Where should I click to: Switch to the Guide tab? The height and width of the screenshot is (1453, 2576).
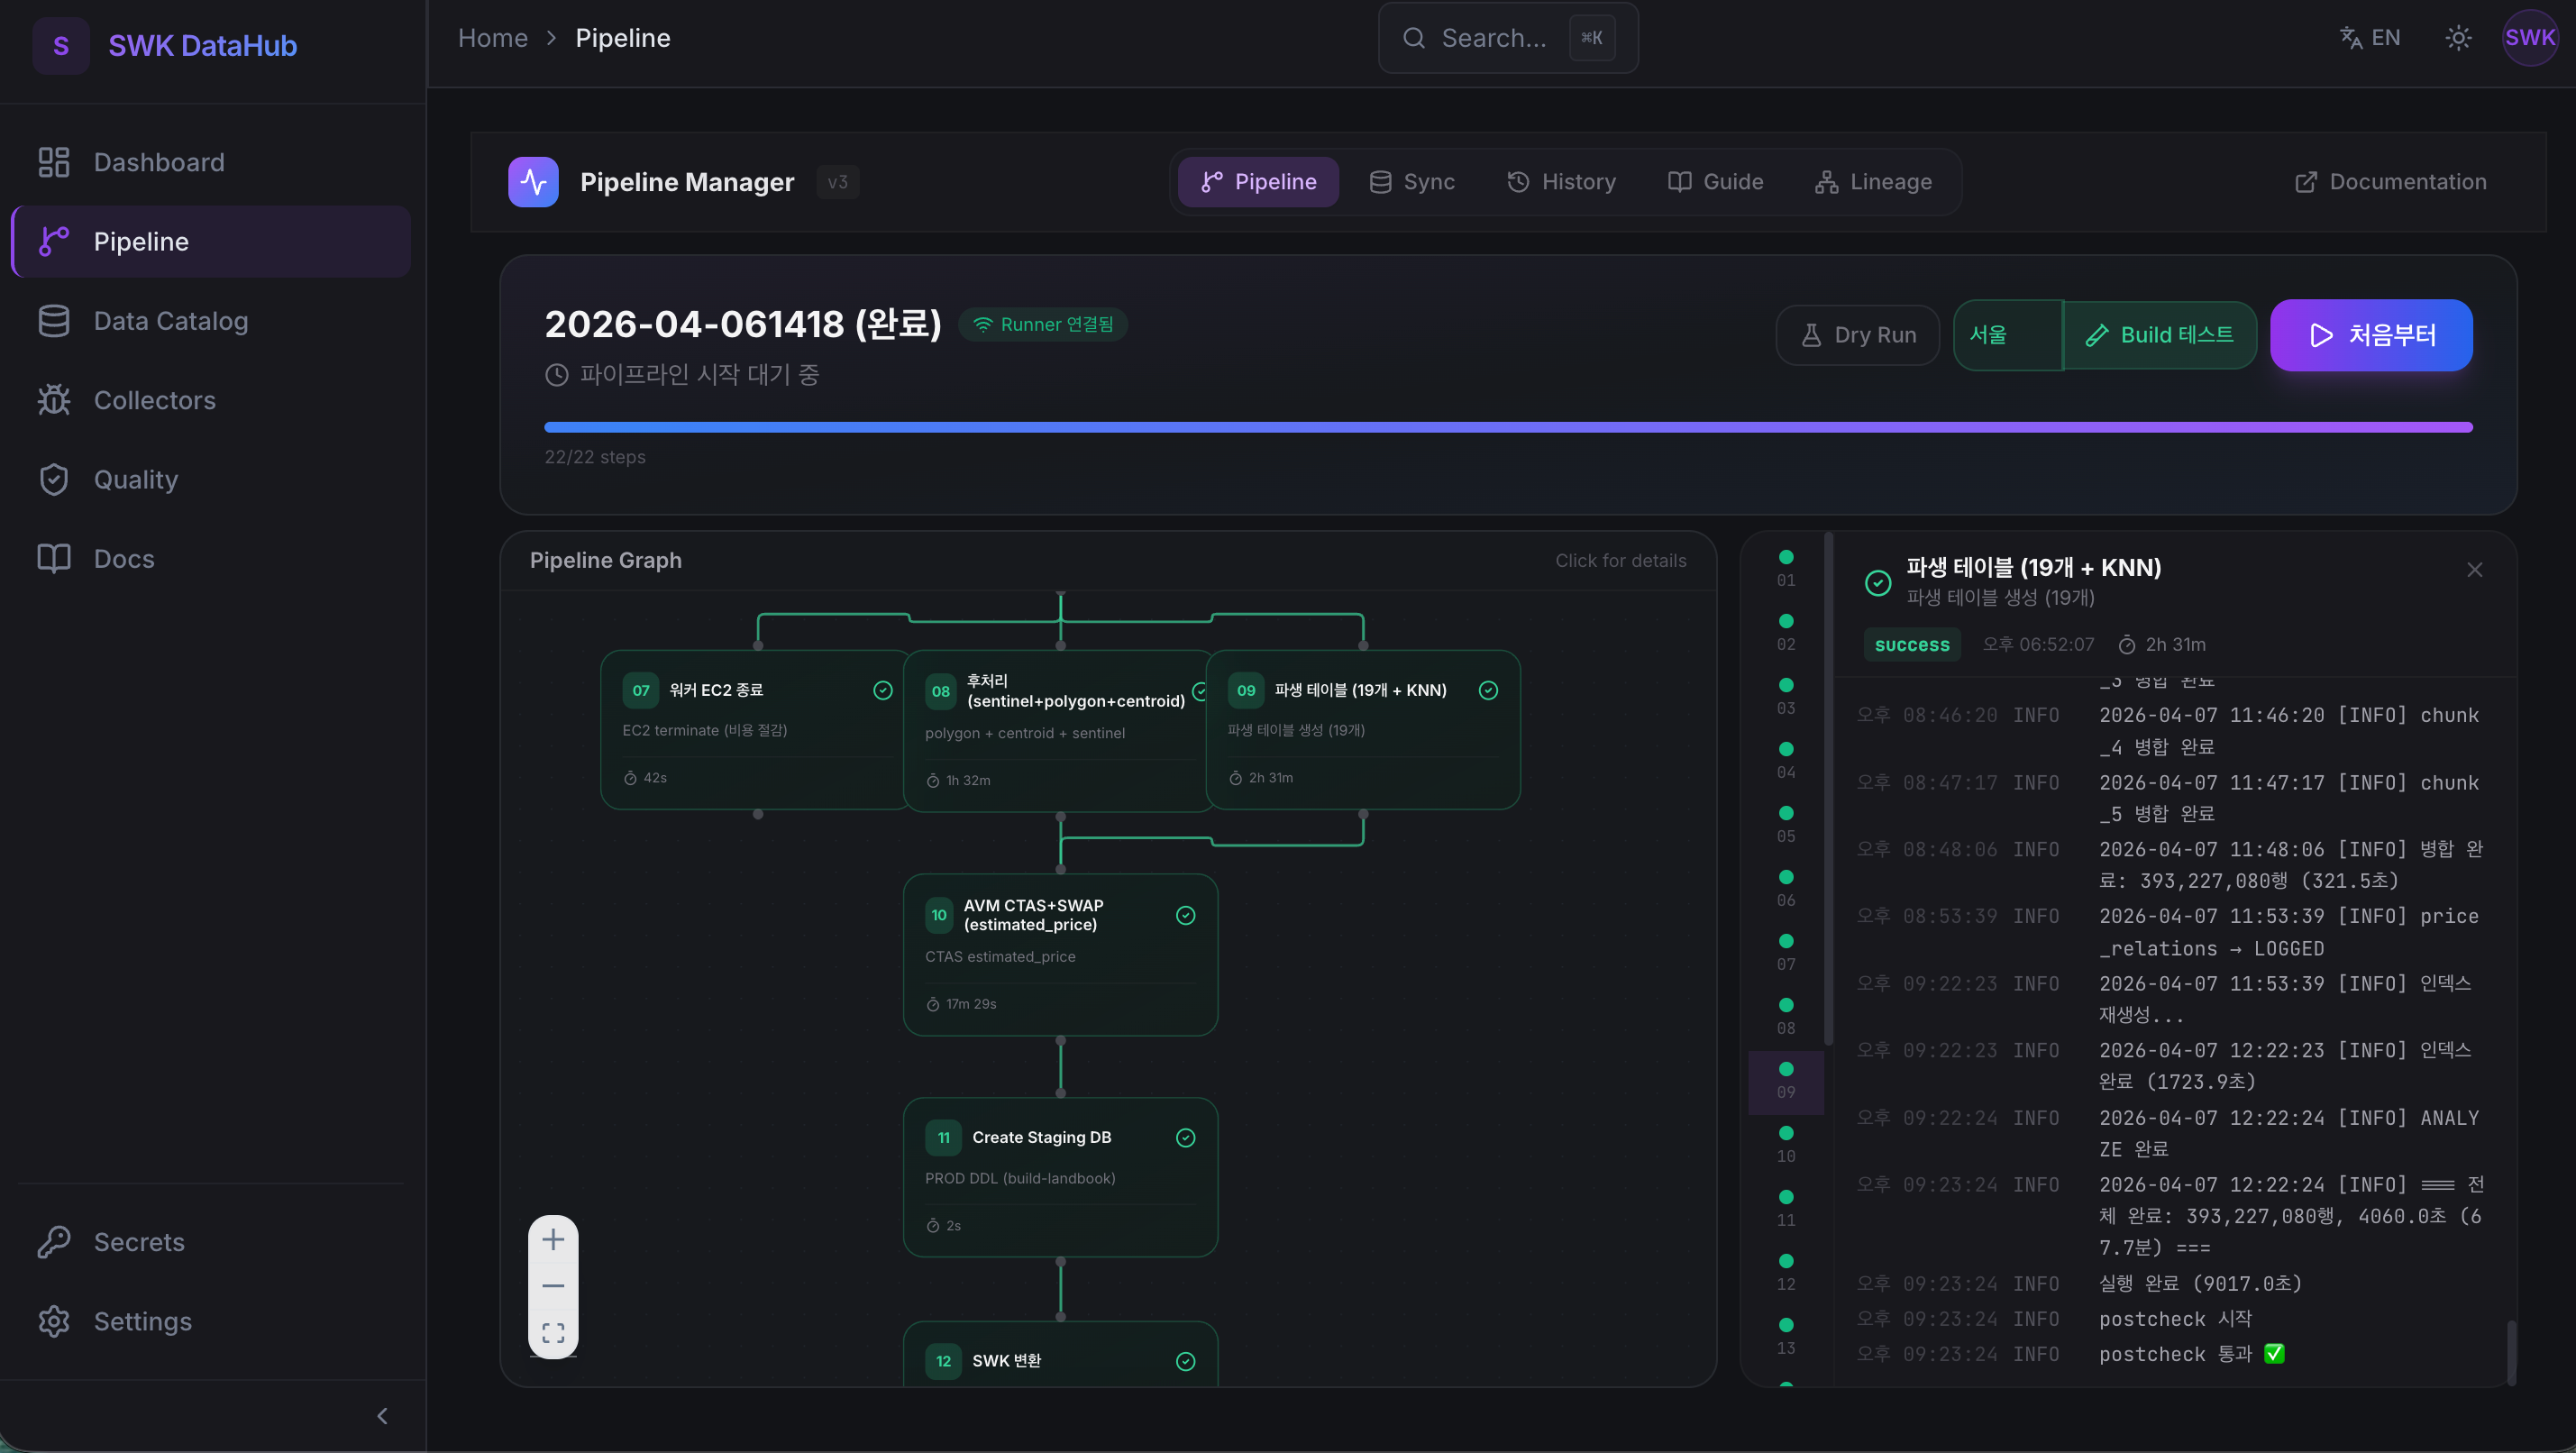click(1715, 182)
